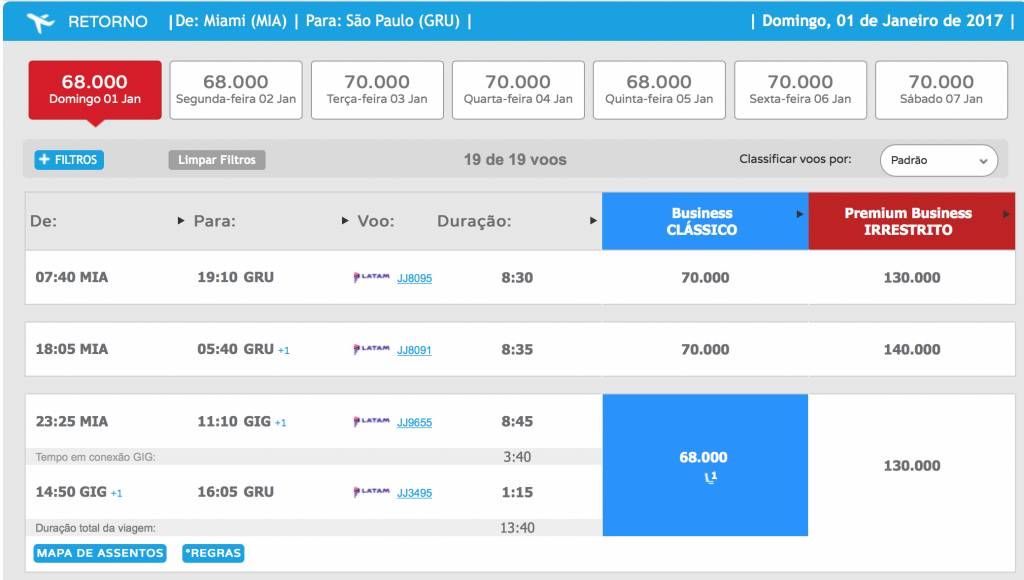The image size is (1024, 580).
Task: Click the 18:05 MIA departure time
Action: tap(72, 349)
